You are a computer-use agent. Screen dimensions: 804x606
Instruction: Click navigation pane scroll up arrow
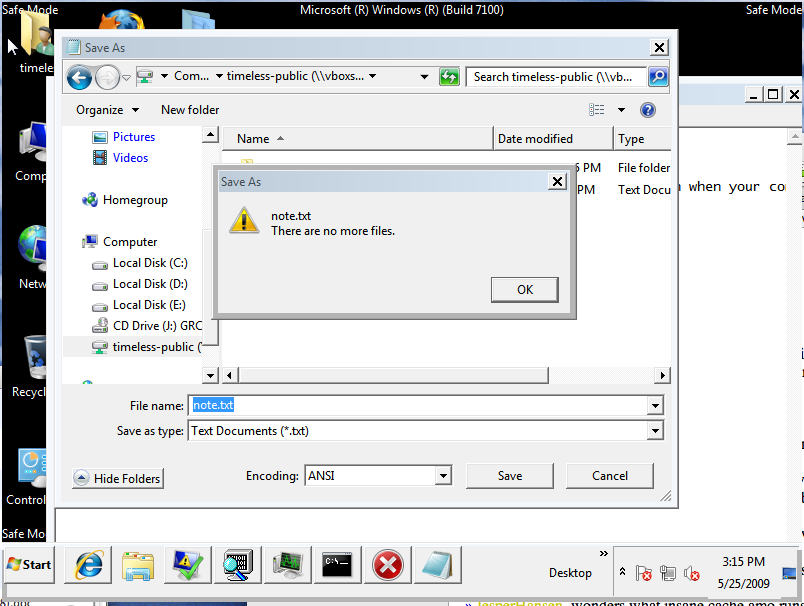(x=210, y=135)
